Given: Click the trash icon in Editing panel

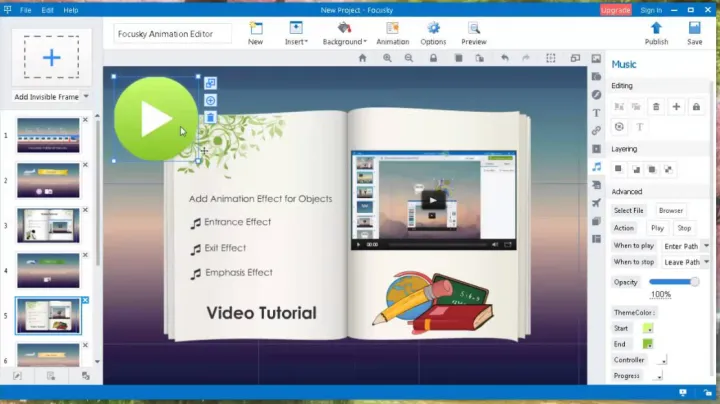Looking at the screenshot, I should pos(656,106).
